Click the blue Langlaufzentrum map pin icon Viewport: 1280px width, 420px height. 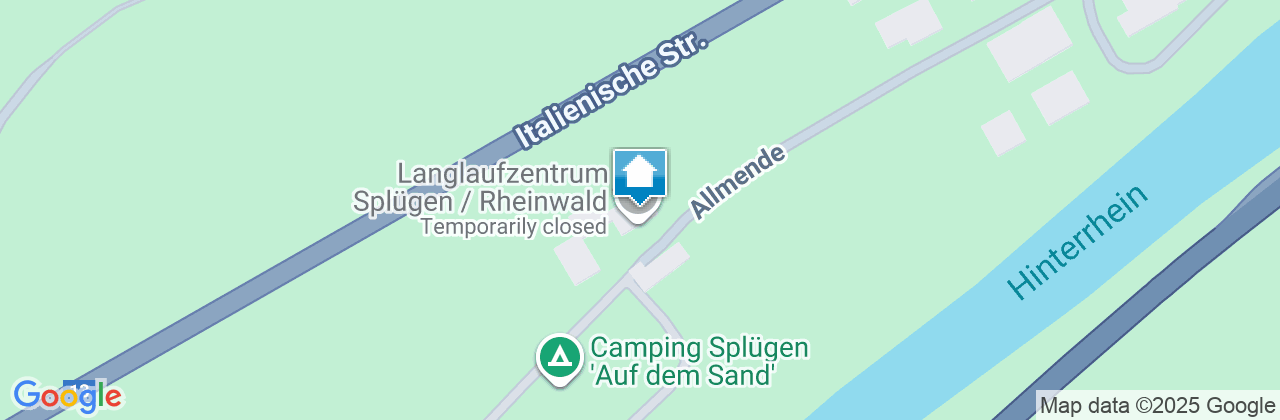coord(640,183)
